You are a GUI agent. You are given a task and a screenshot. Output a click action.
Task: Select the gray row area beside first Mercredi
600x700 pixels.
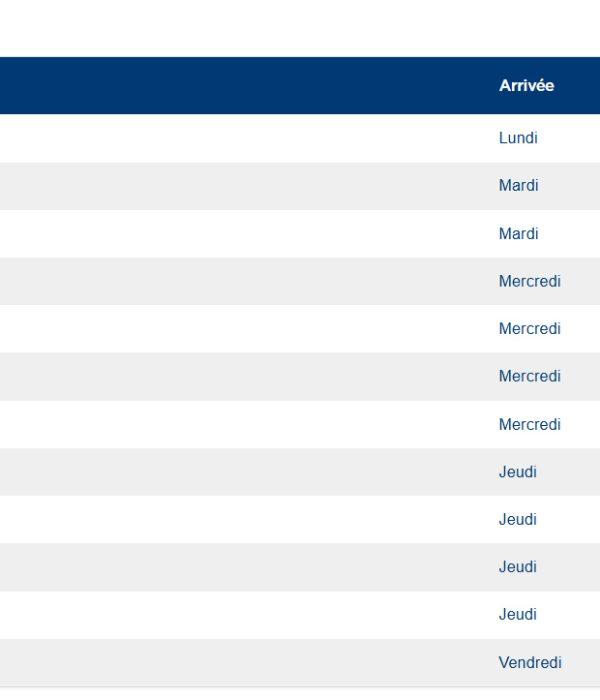[x=240, y=281]
